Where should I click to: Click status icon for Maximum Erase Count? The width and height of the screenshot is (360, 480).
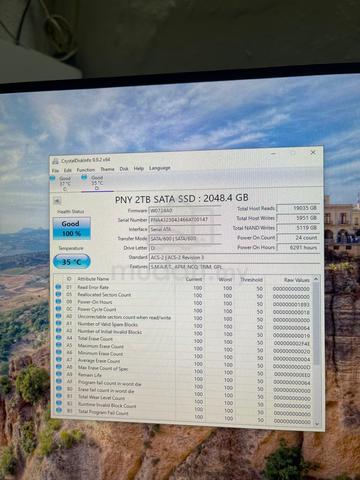pyautogui.click(x=59, y=345)
